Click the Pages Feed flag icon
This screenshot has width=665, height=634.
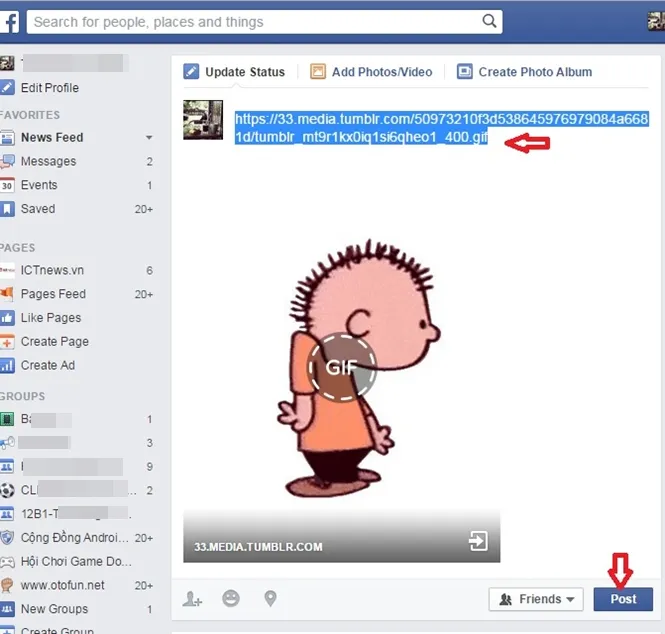click(x=7, y=294)
